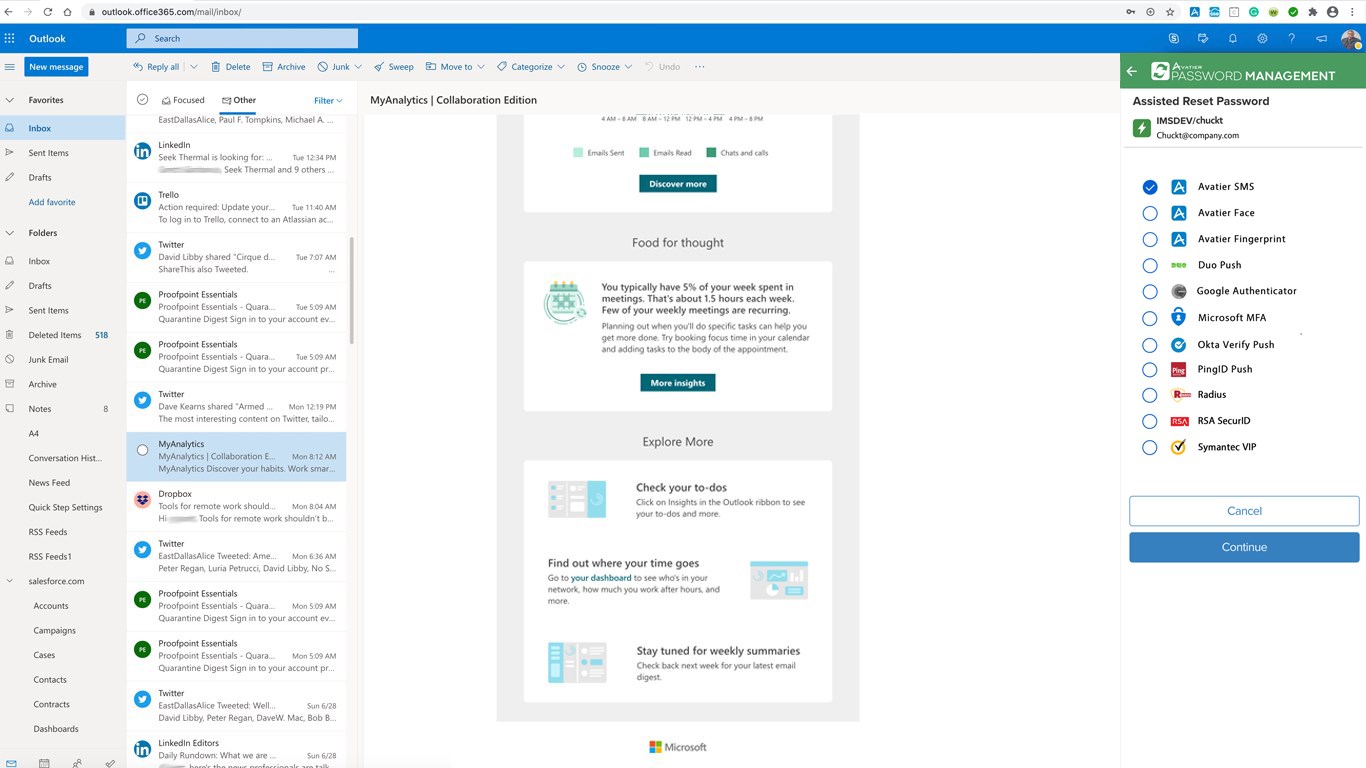Click the Sweep toolbar button

pos(393,67)
